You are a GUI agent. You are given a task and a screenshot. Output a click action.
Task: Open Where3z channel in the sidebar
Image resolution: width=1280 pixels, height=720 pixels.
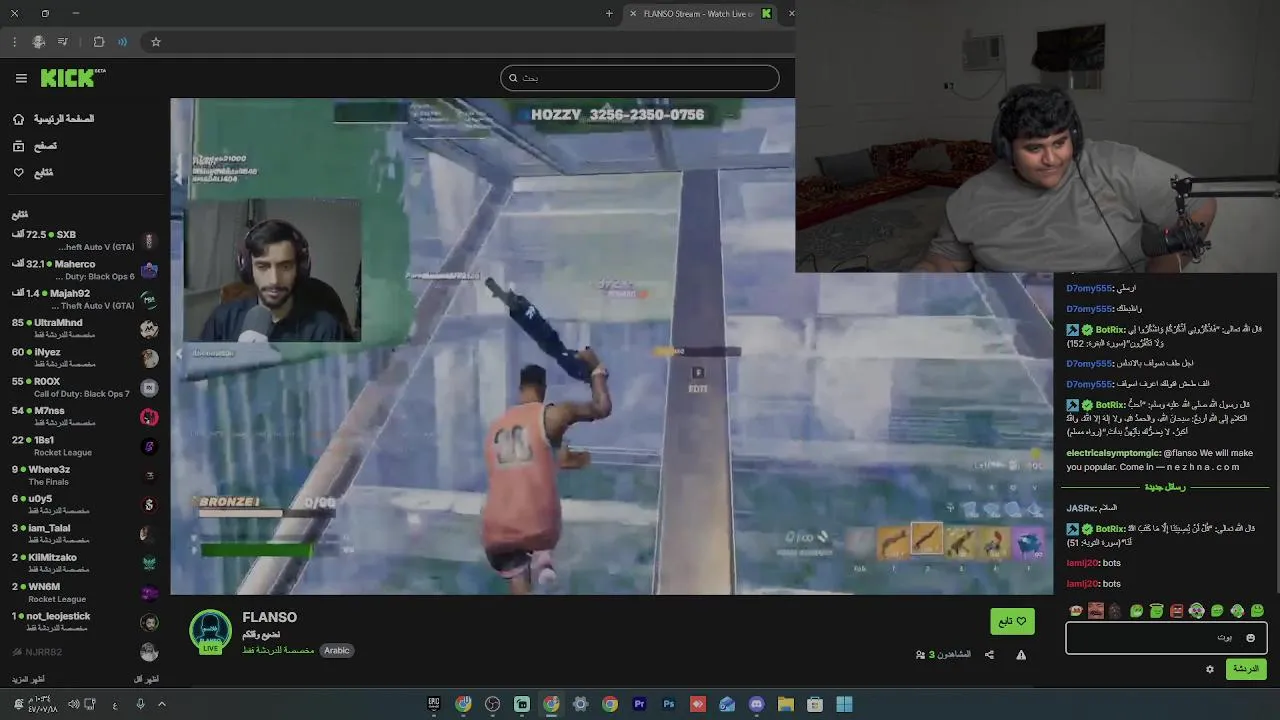click(83, 475)
